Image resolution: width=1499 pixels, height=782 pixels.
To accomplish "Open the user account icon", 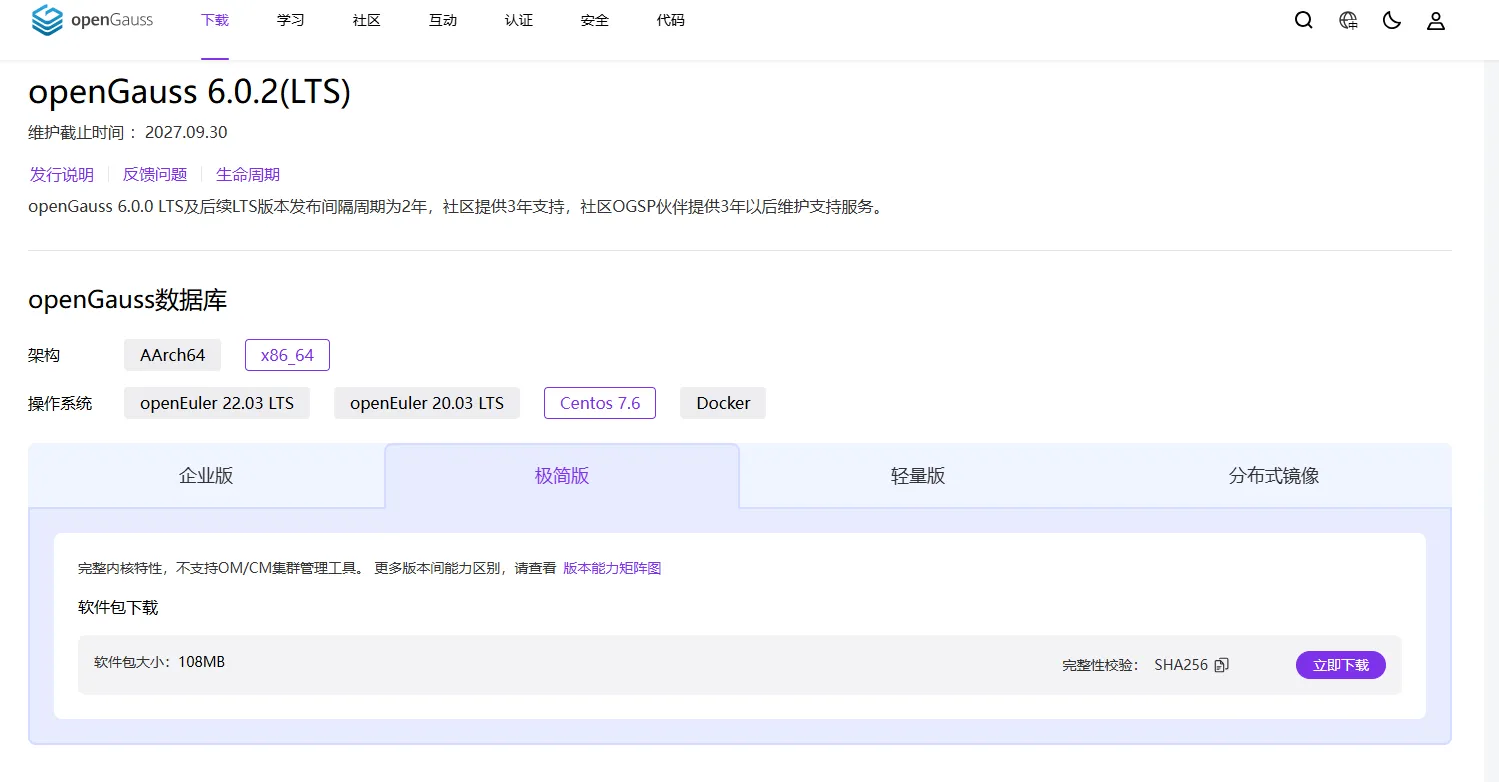I will pyautogui.click(x=1435, y=19).
